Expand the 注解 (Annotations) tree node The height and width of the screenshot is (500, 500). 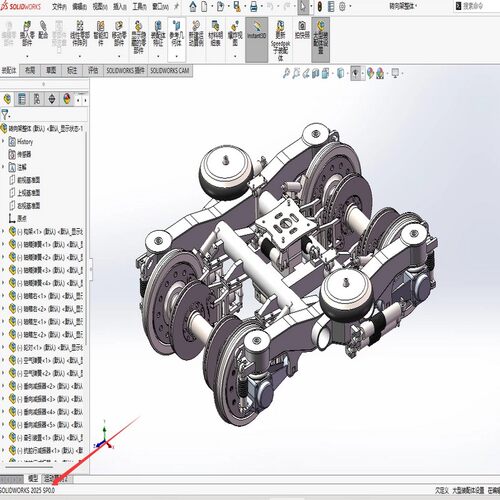coord(3,167)
